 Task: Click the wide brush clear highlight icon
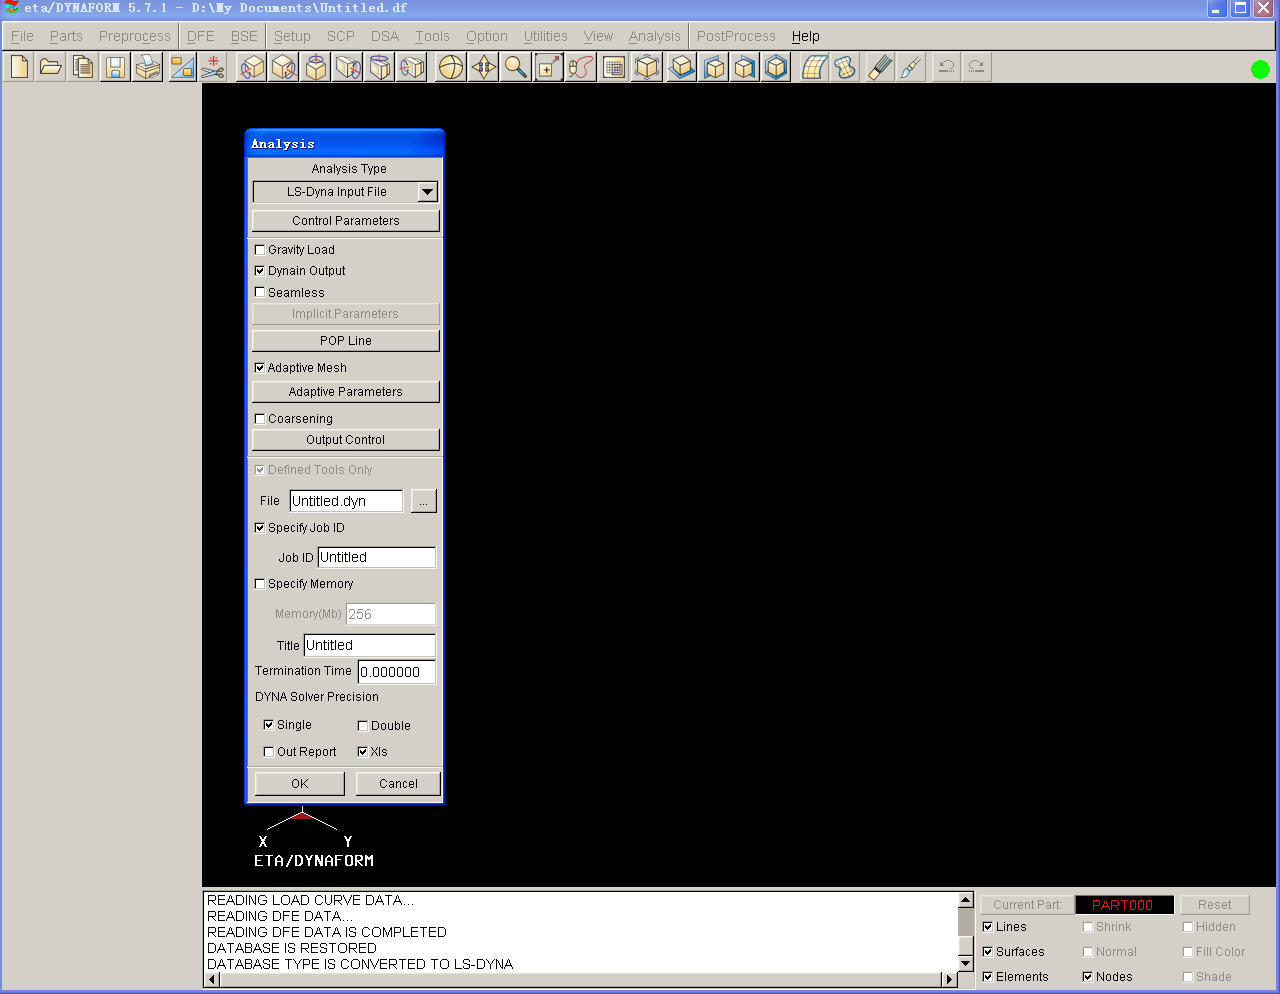coord(880,67)
